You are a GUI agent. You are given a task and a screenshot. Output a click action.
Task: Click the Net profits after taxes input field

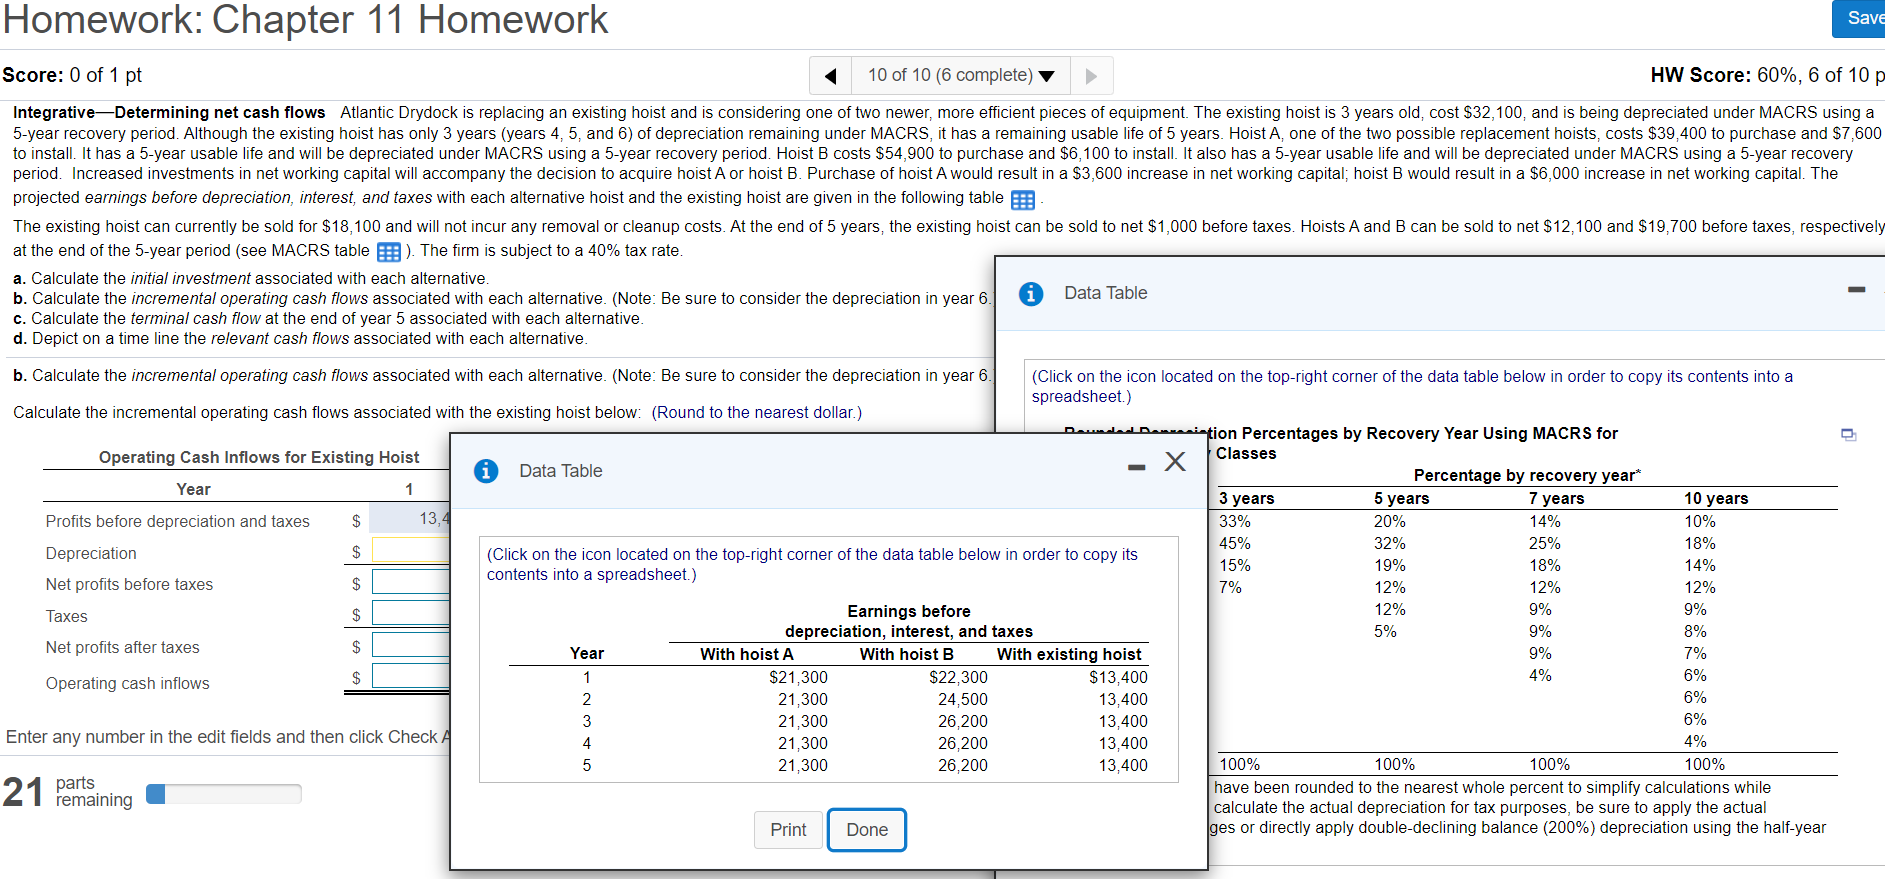[411, 645]
